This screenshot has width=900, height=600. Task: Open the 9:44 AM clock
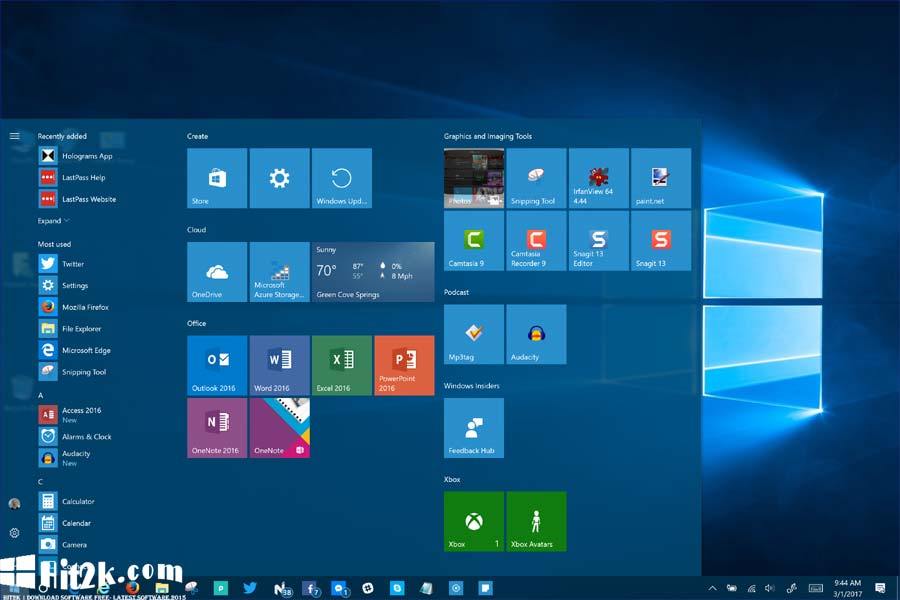tap(847, 588)
